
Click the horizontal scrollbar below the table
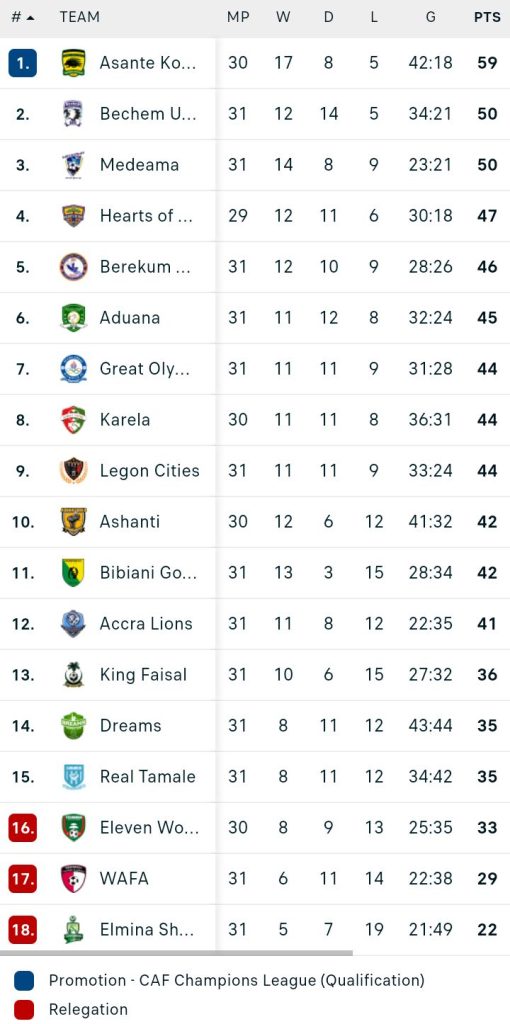pos(176,953)
